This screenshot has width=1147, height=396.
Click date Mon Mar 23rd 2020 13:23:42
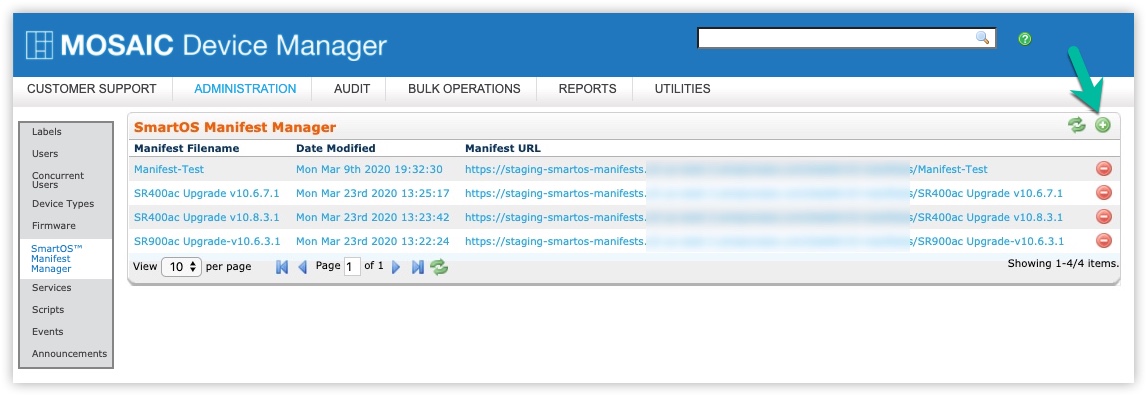pyautogui.click(x=372, y=217)
